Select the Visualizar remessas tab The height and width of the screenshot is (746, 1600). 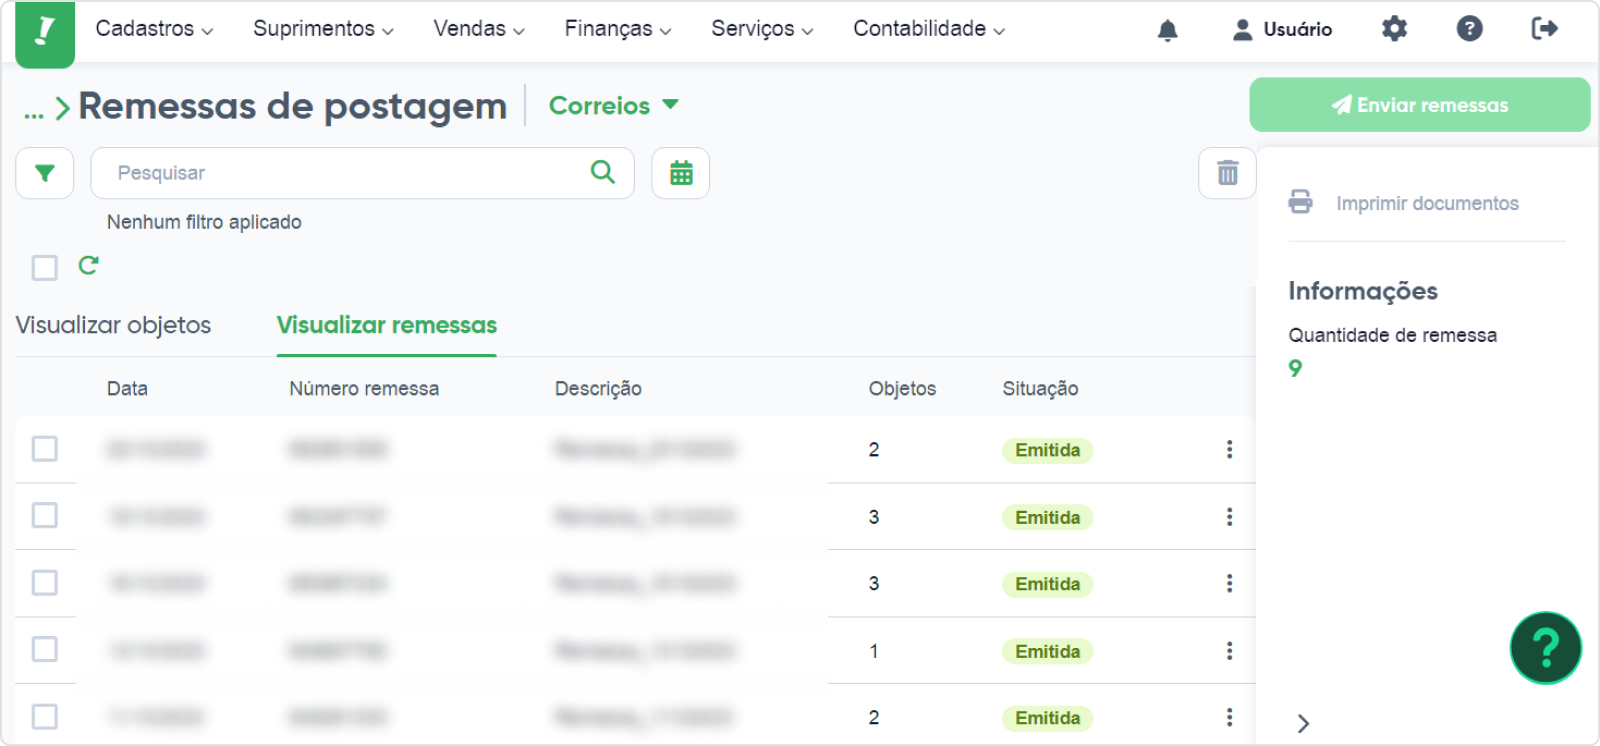387,325
